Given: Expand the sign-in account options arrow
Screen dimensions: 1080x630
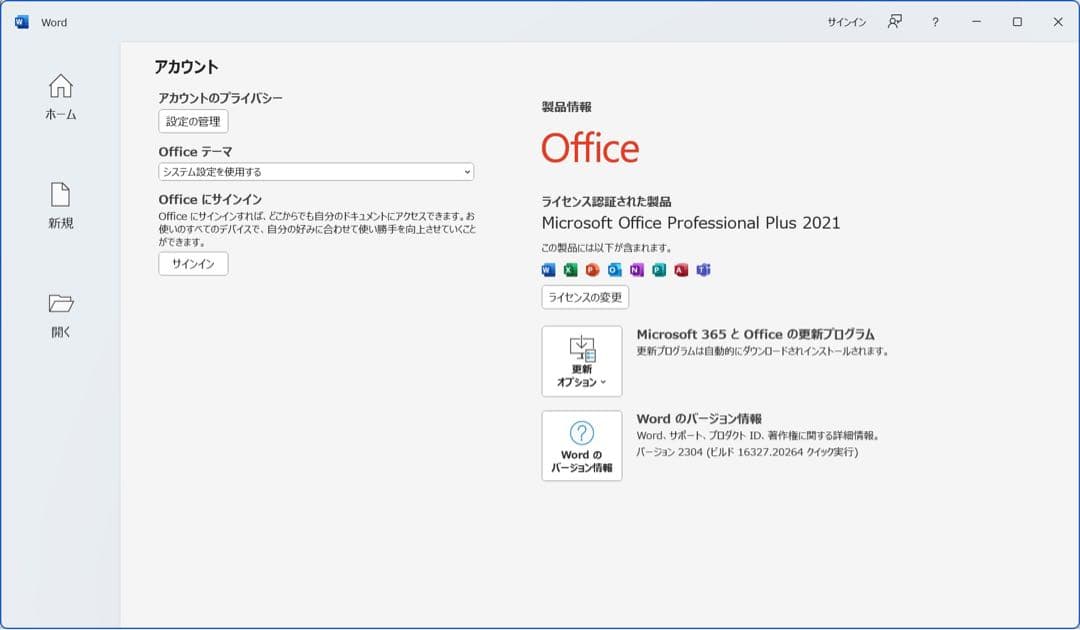Looking at the screenshot, I should [x=897, y=20].
